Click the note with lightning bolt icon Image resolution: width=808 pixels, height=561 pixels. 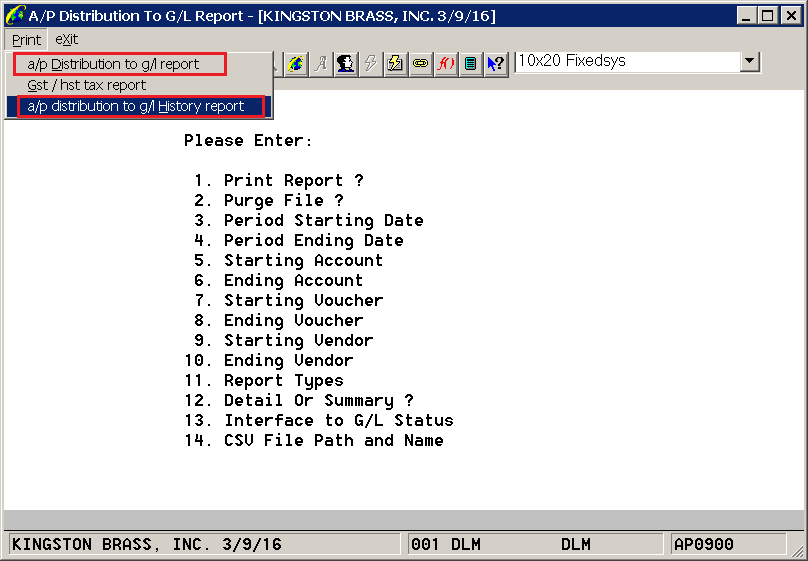[x=395, y=63]
